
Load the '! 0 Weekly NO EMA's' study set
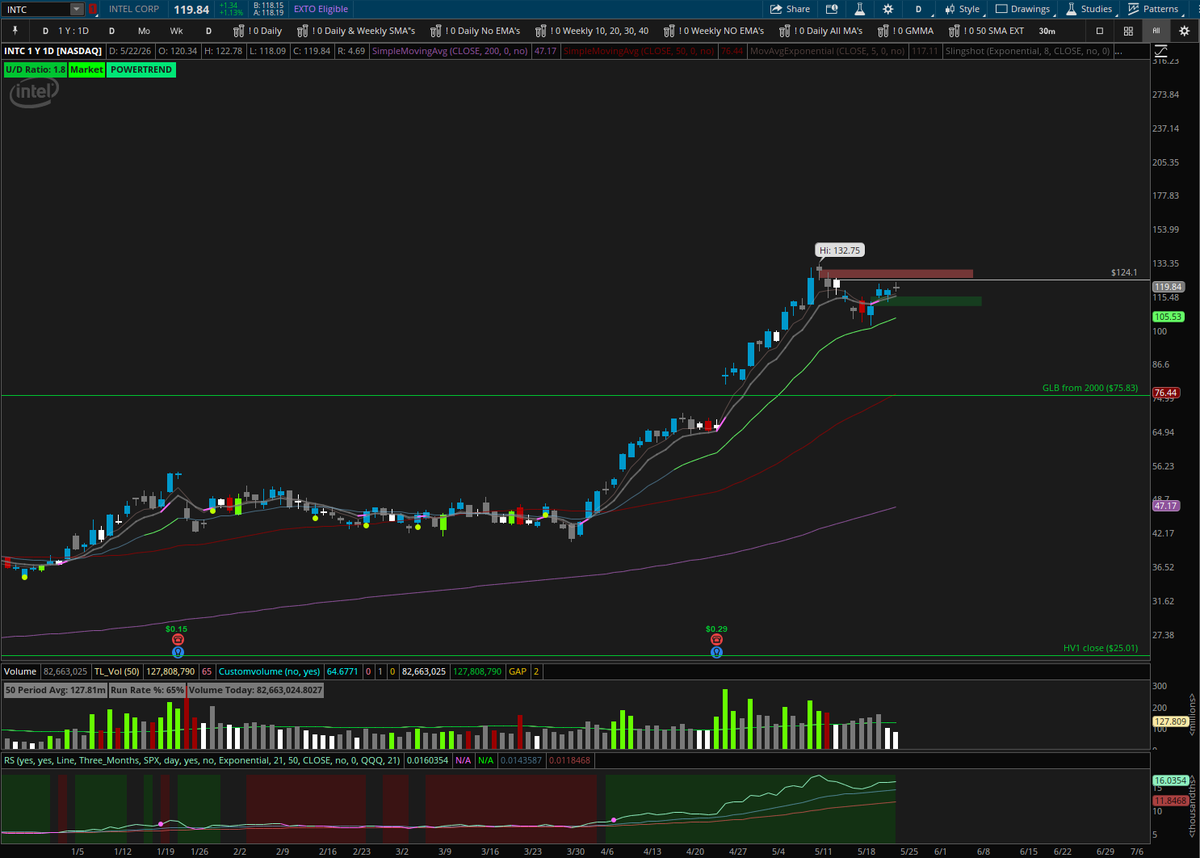(x=715, y=31)
